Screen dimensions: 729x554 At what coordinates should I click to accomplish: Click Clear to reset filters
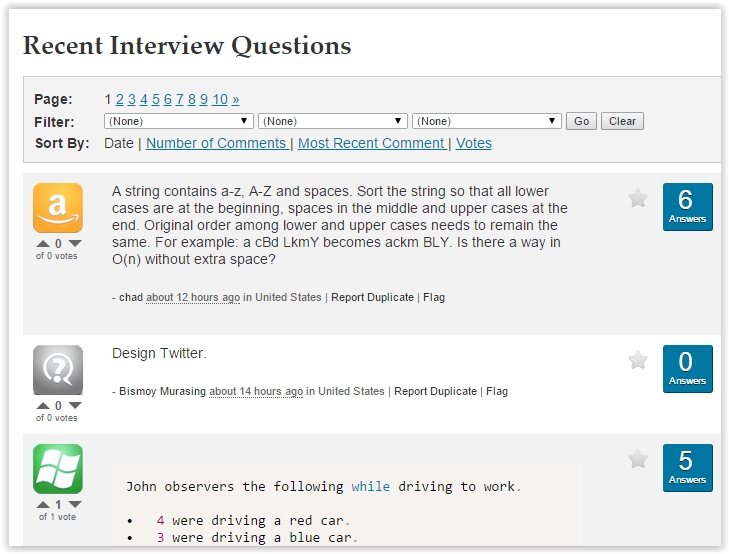[622, 121]
